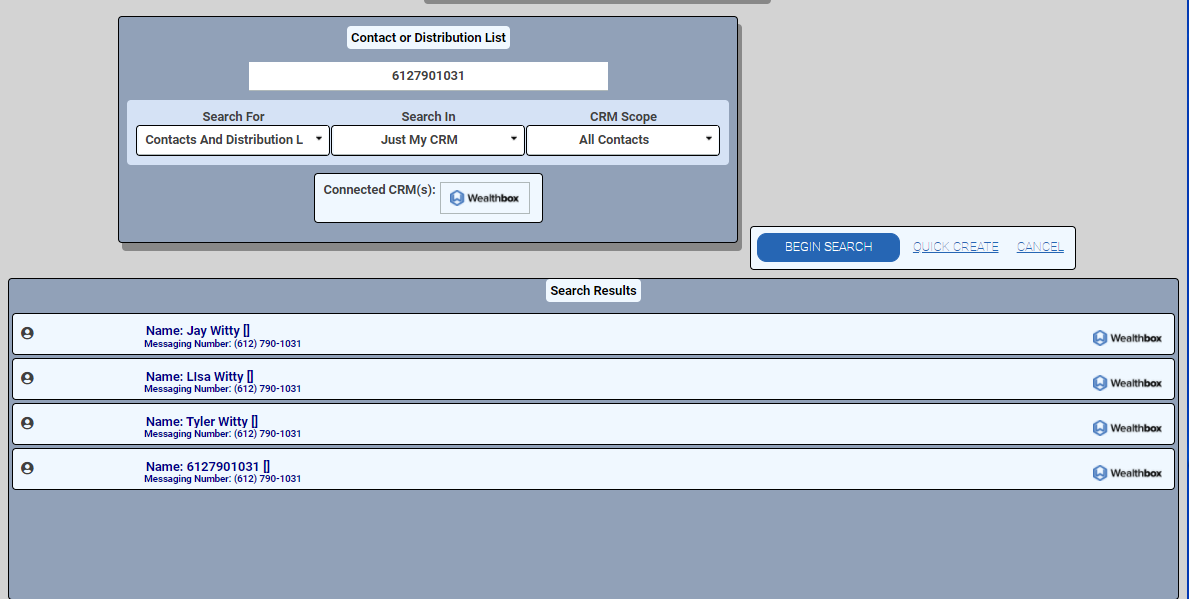The height and width of the screenshot is (599, 1189).
Task: Click the person icon beside 6127901031 contact
Action: pyautogui.click(x=27, y=468)
